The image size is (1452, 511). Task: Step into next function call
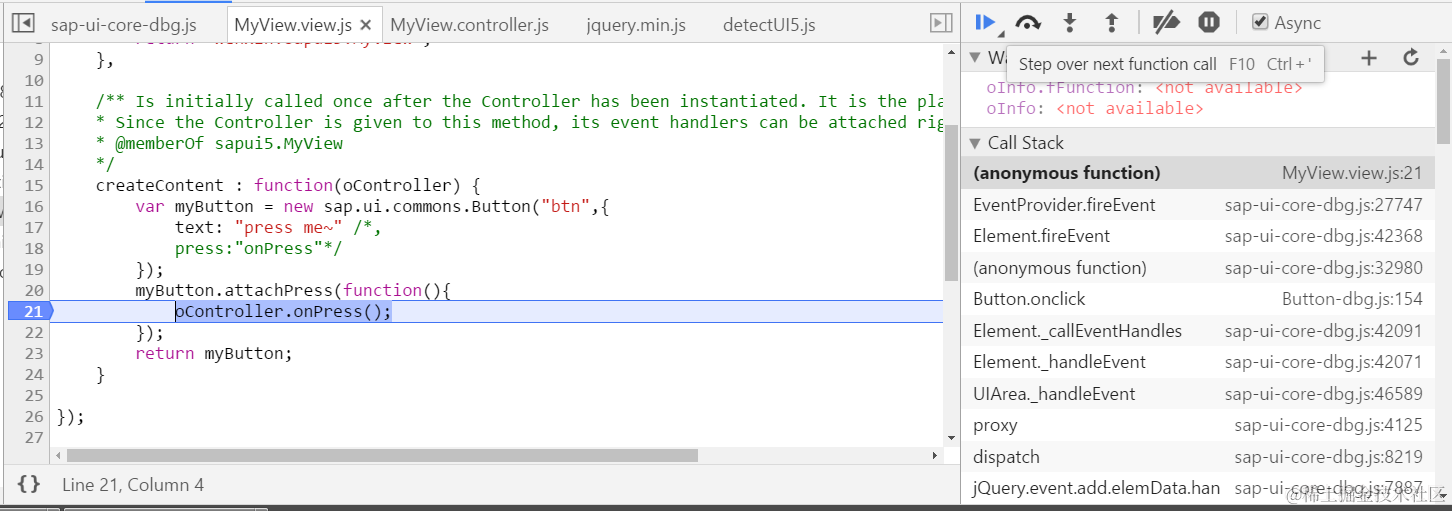point(1070,22)
